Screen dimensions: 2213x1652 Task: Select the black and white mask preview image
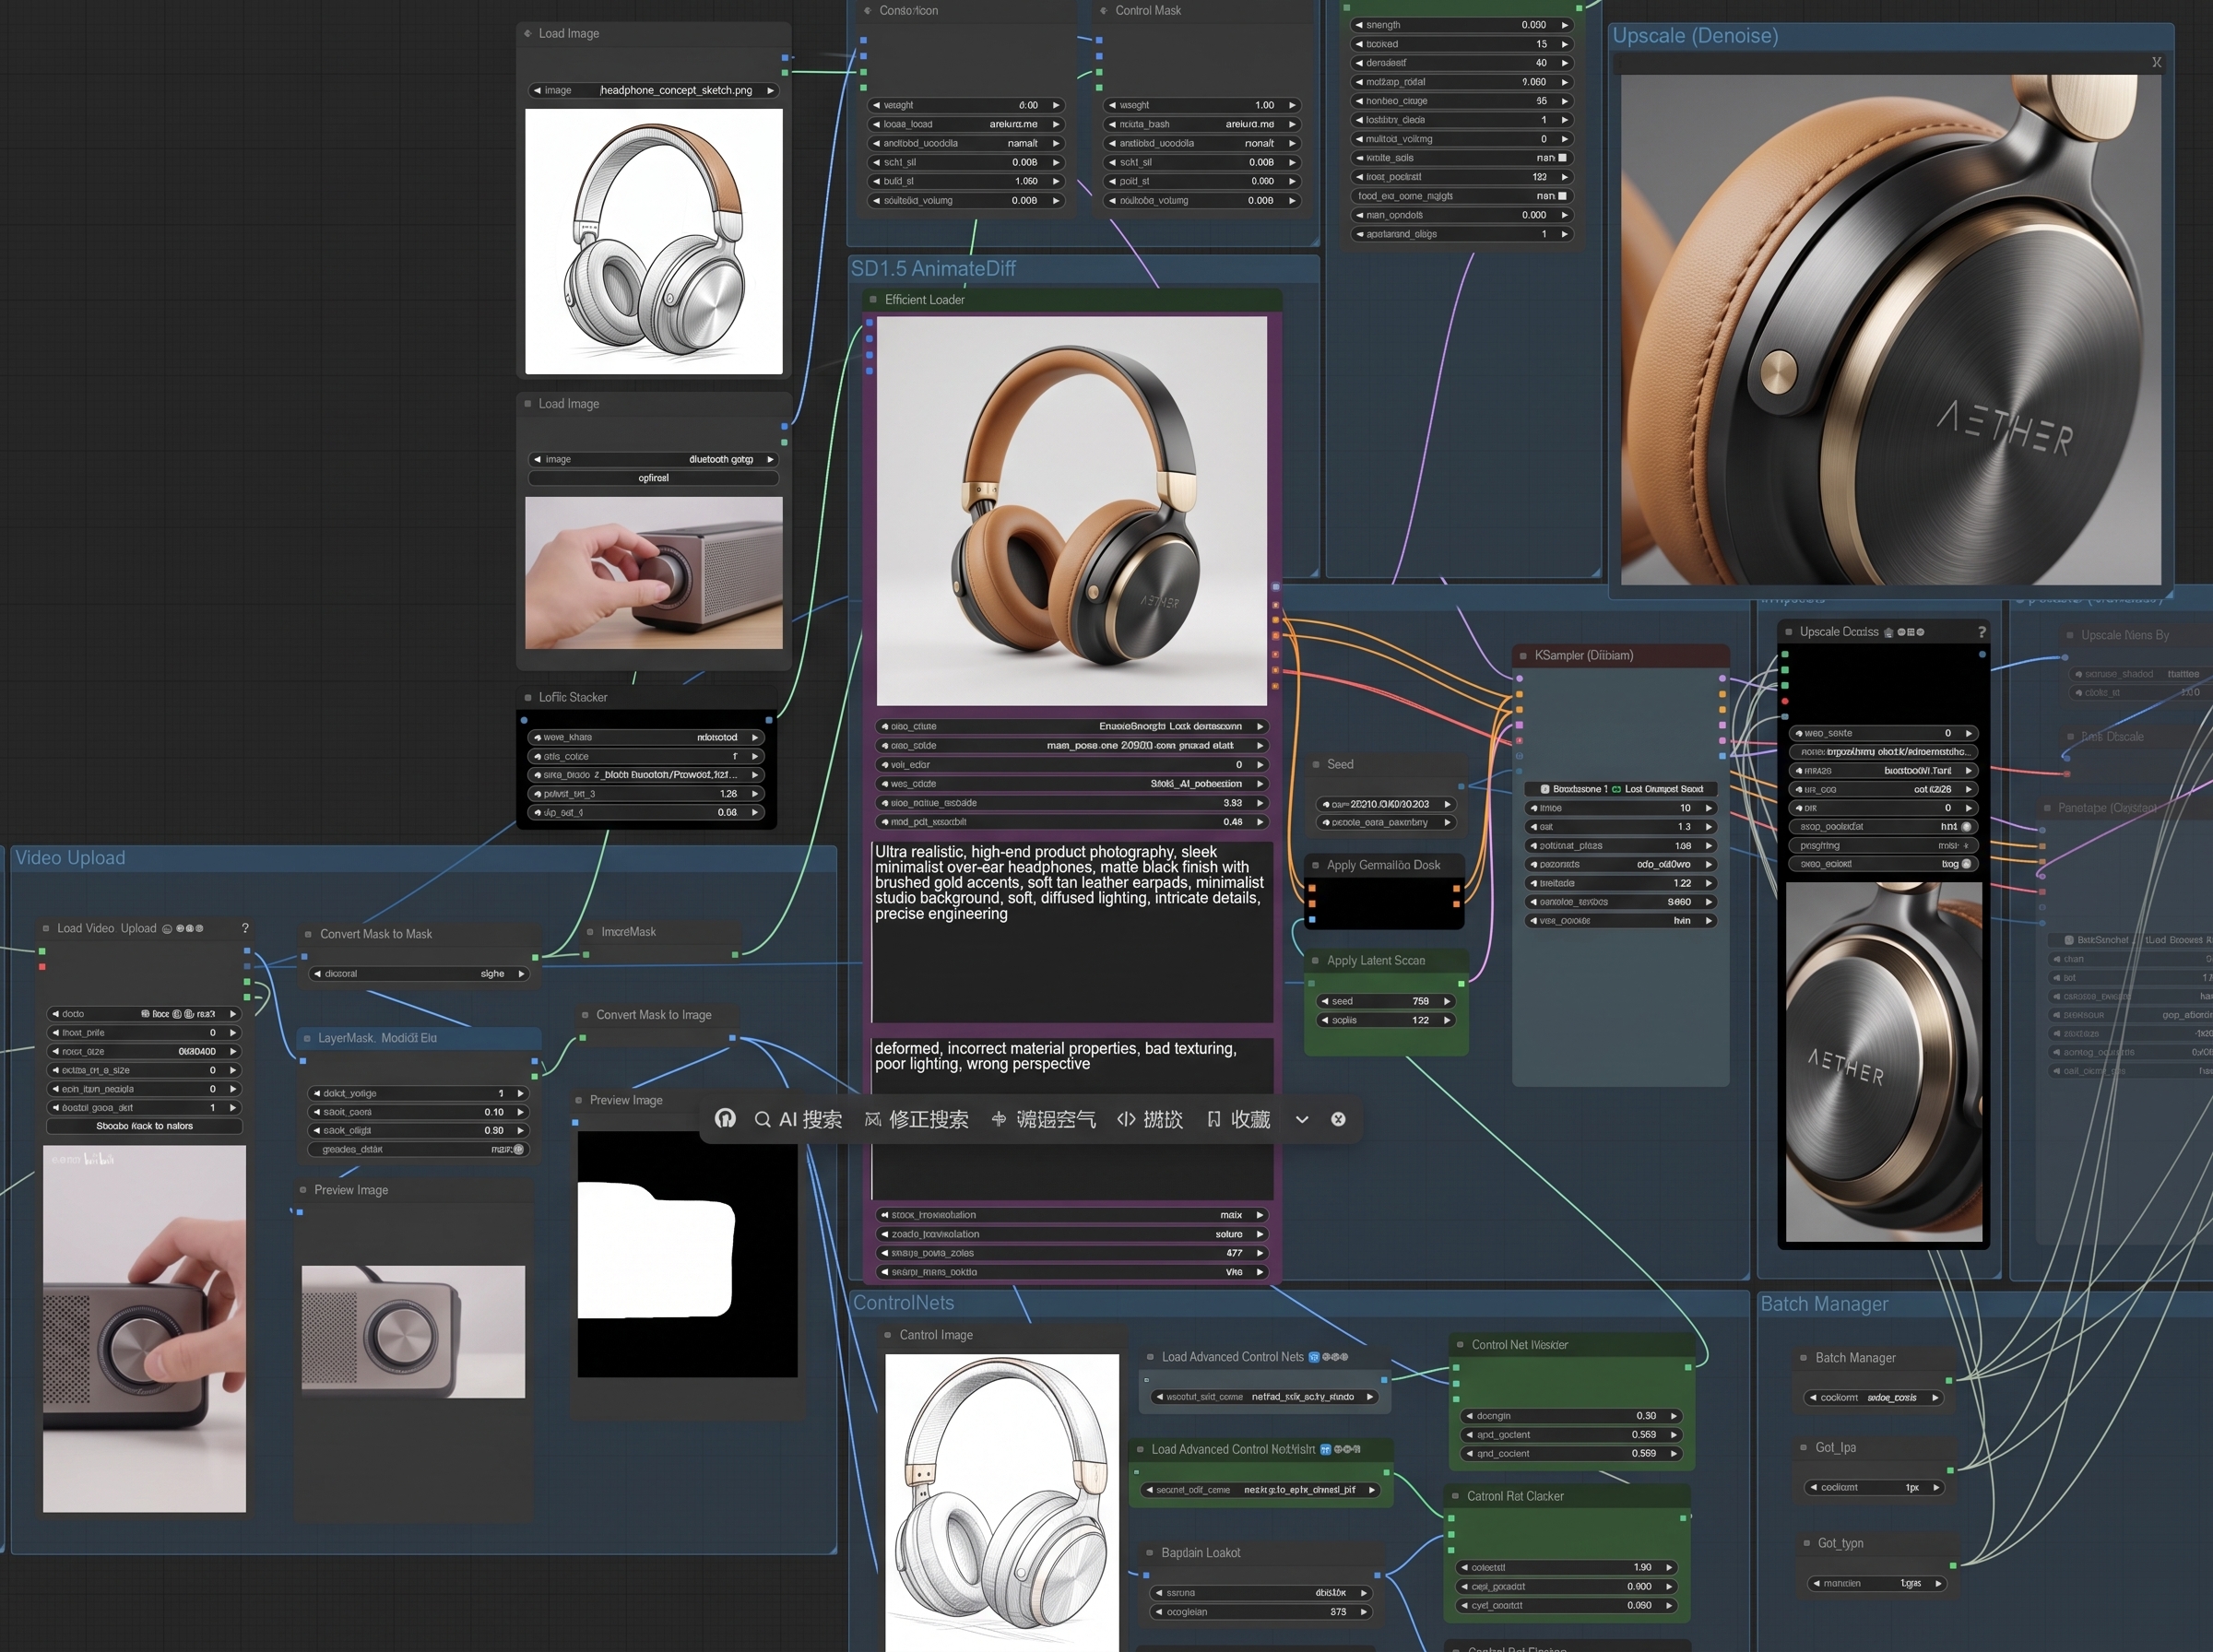click(688, 1254)
